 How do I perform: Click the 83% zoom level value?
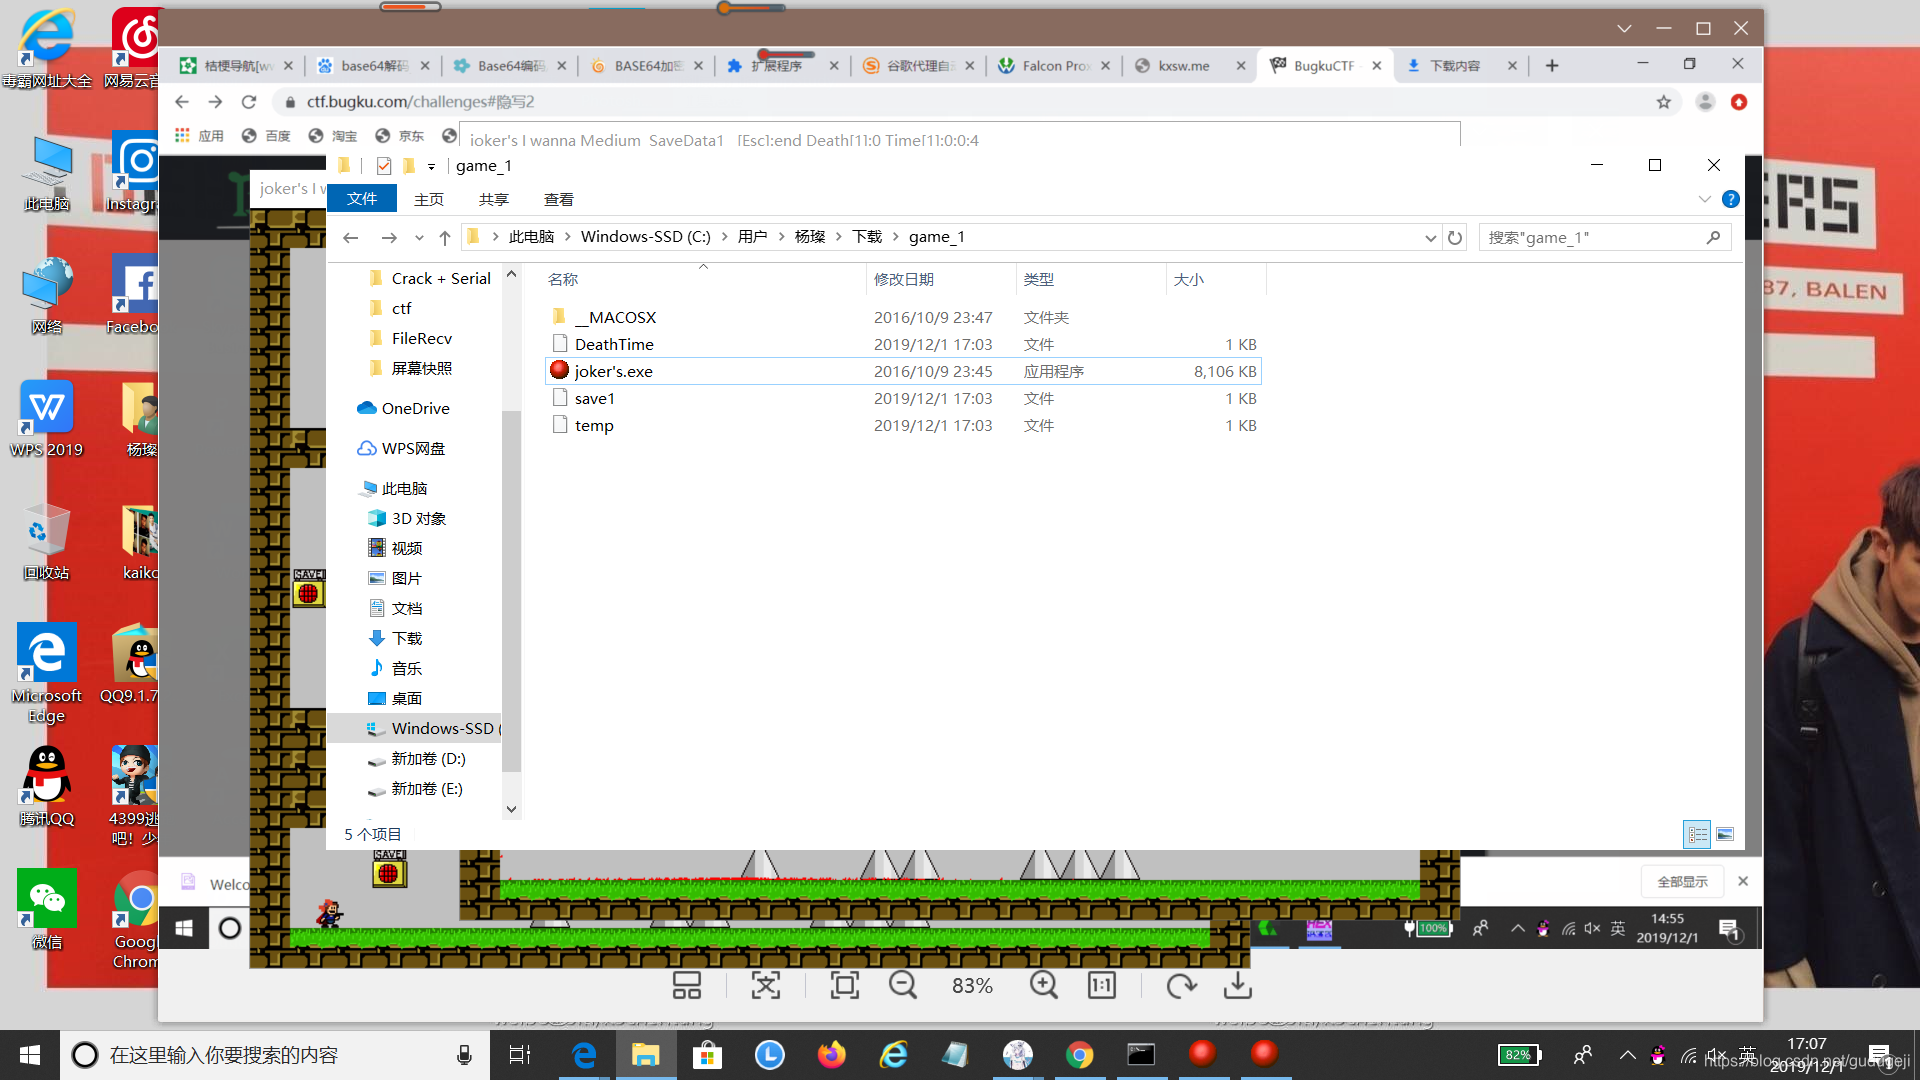coord(972,986)
